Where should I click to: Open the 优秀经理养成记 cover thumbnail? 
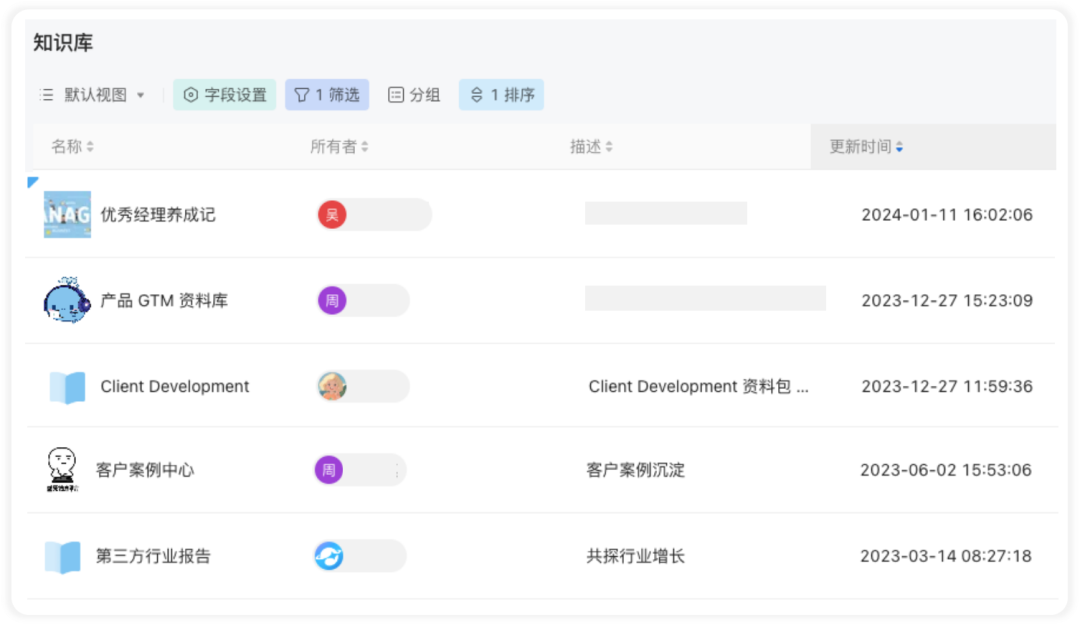(x=67, y=214)
